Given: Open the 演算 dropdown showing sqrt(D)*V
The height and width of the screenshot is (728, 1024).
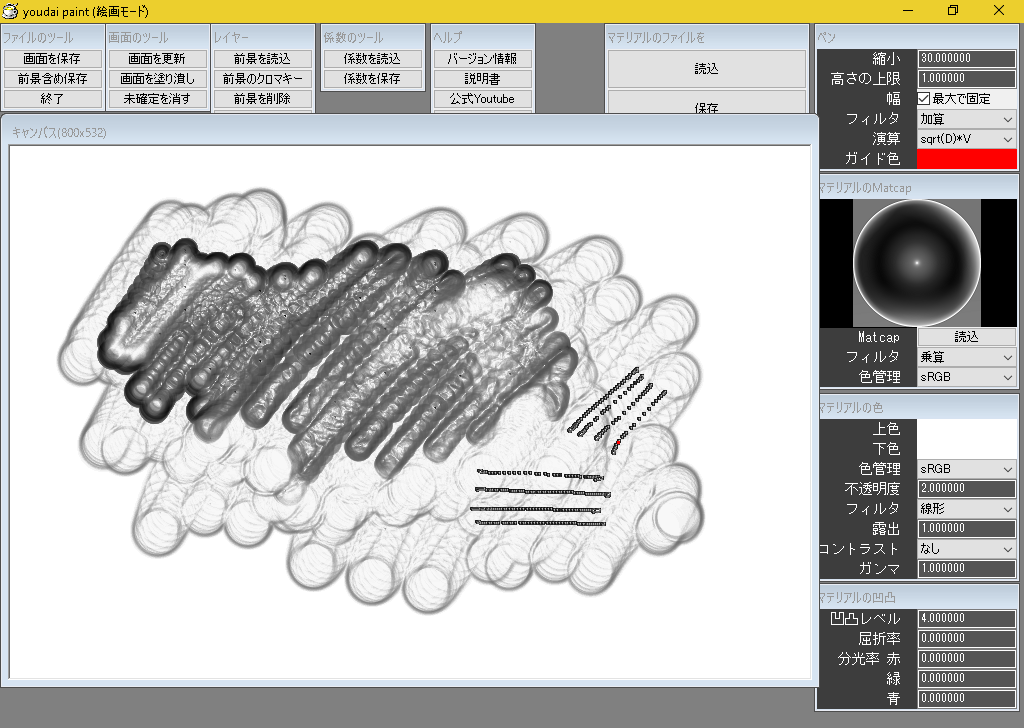Looking at the screenshot, I should [966, 138].
